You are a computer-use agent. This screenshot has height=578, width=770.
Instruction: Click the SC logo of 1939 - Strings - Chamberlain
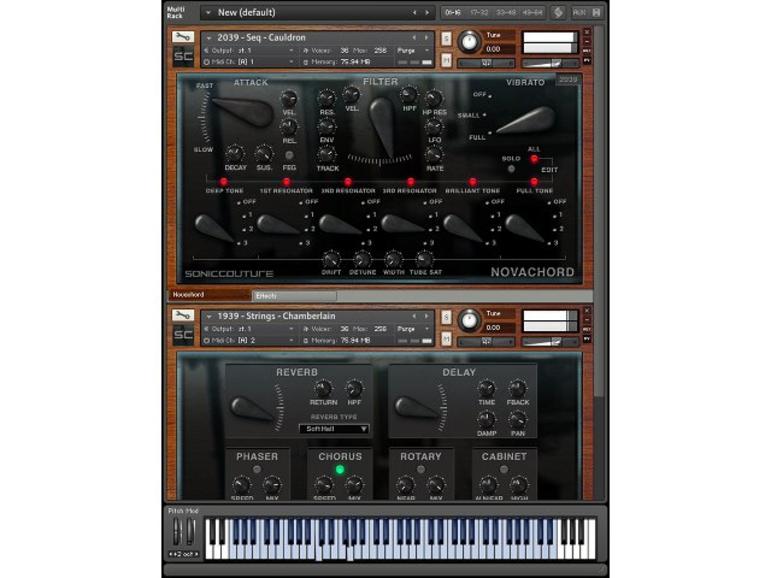tap(183, 335)
